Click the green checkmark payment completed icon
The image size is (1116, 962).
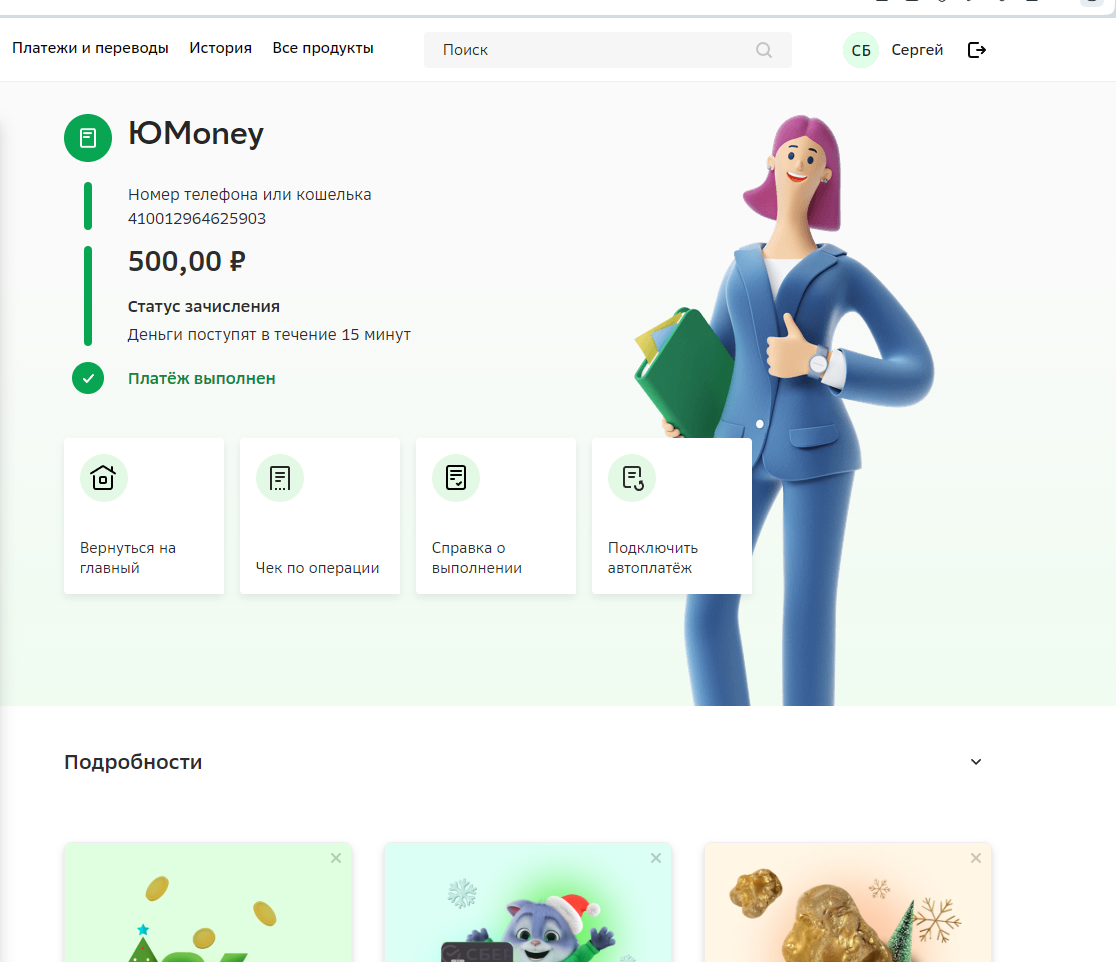pos(88,378)
